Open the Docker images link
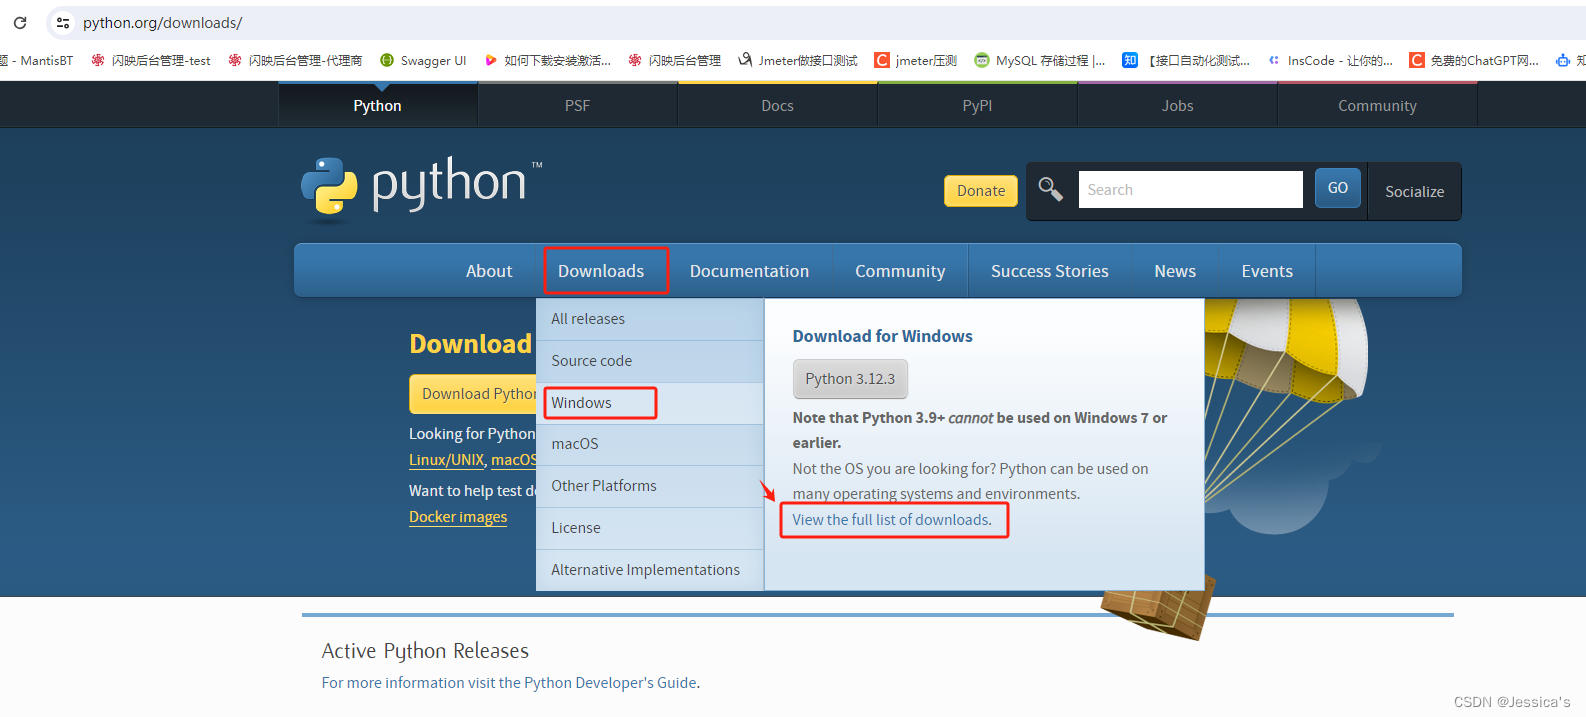 (458, 517)
